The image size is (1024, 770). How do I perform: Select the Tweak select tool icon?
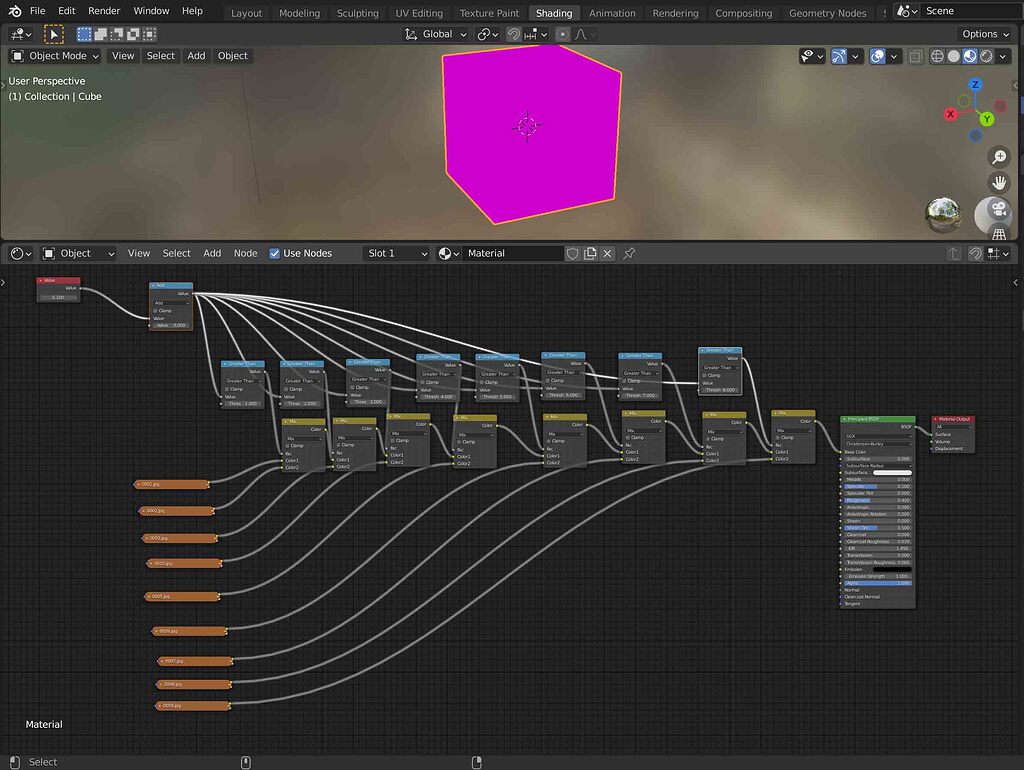(54, 34)
